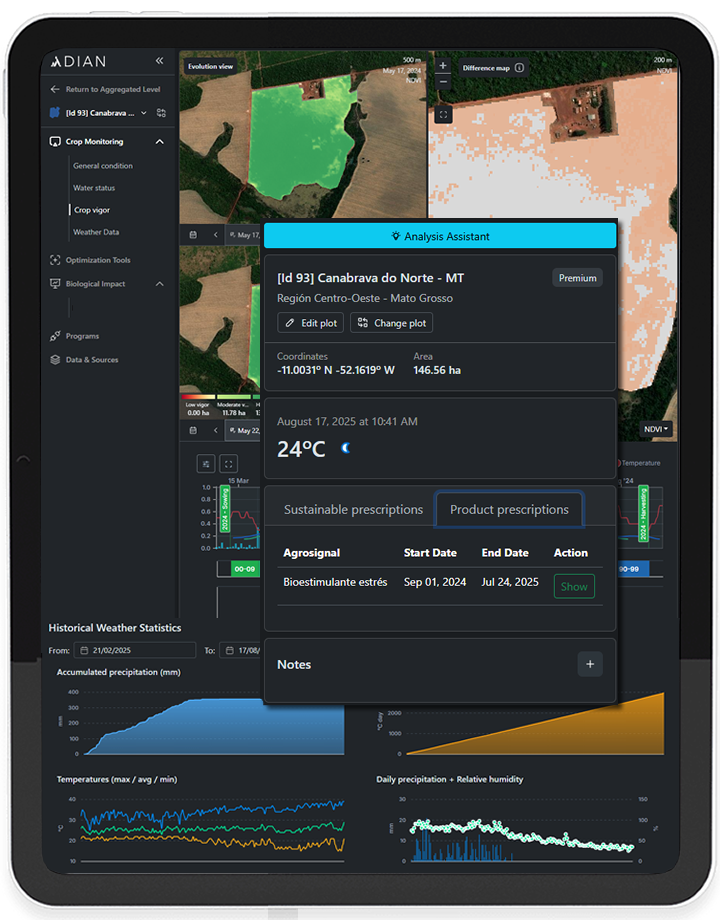Click the ADIAN logo
This screenshot has height=920, width=720.
(78, 61)
